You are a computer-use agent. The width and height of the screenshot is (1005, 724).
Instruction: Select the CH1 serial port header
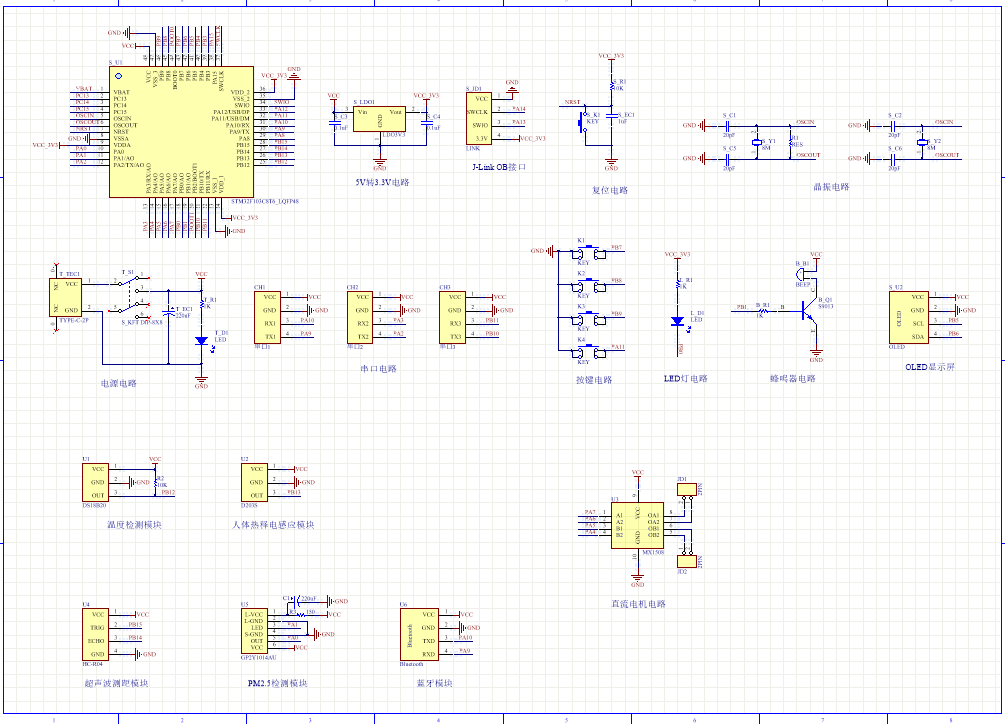[268, 317]
